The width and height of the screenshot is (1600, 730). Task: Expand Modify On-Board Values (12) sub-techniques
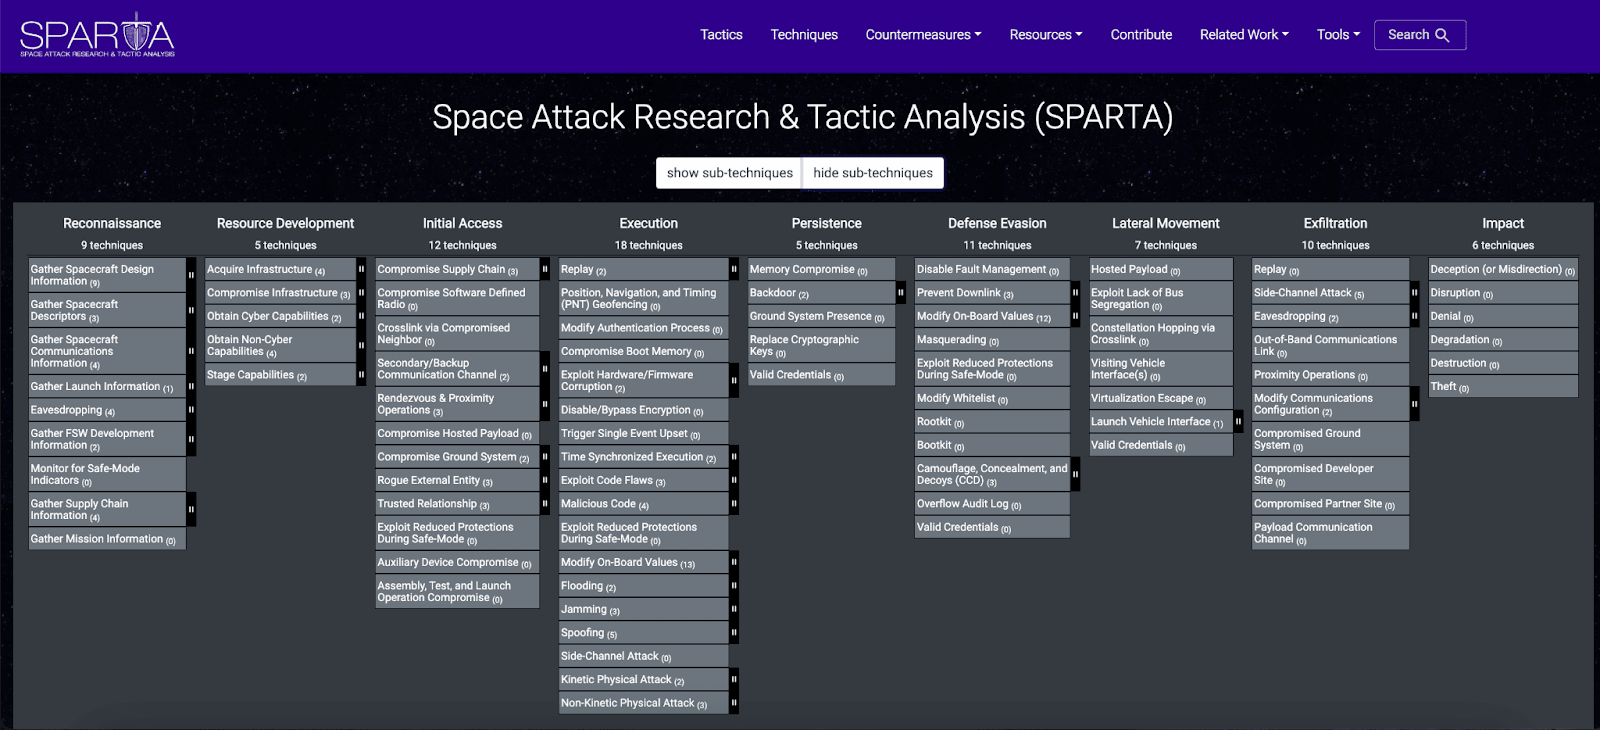click(x=1076, y=316)
